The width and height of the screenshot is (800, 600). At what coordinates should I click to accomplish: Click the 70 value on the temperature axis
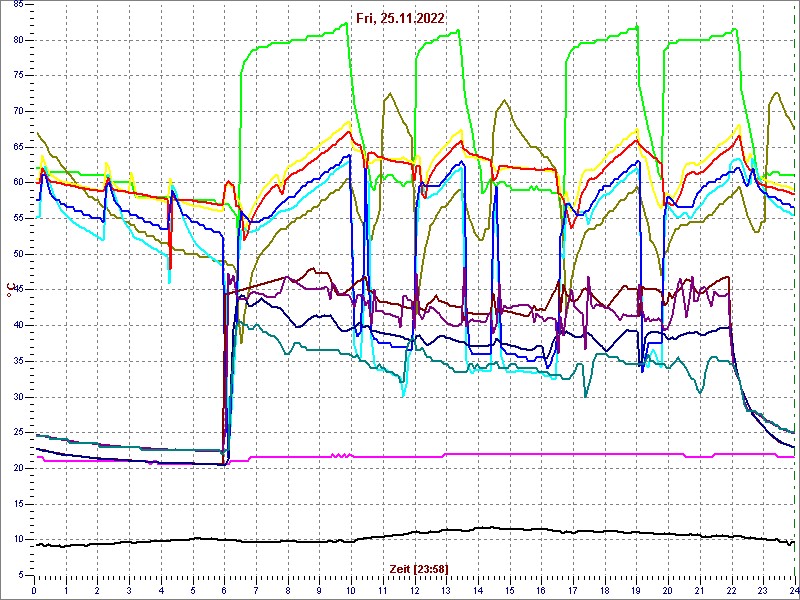point(17,111)
